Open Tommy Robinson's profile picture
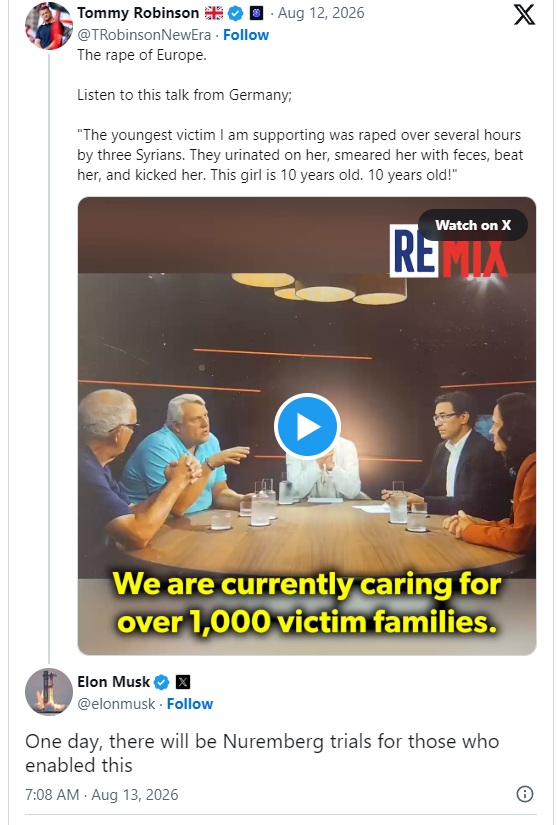The image size is (558, 825). click(49, 26)
